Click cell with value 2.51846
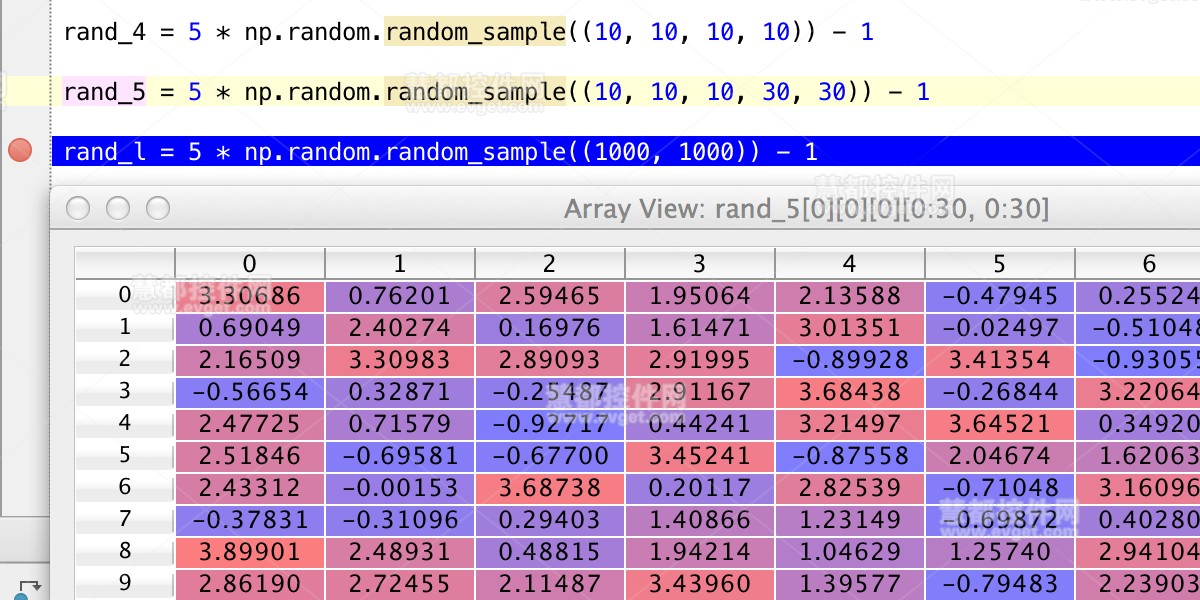 coord(250,456)
